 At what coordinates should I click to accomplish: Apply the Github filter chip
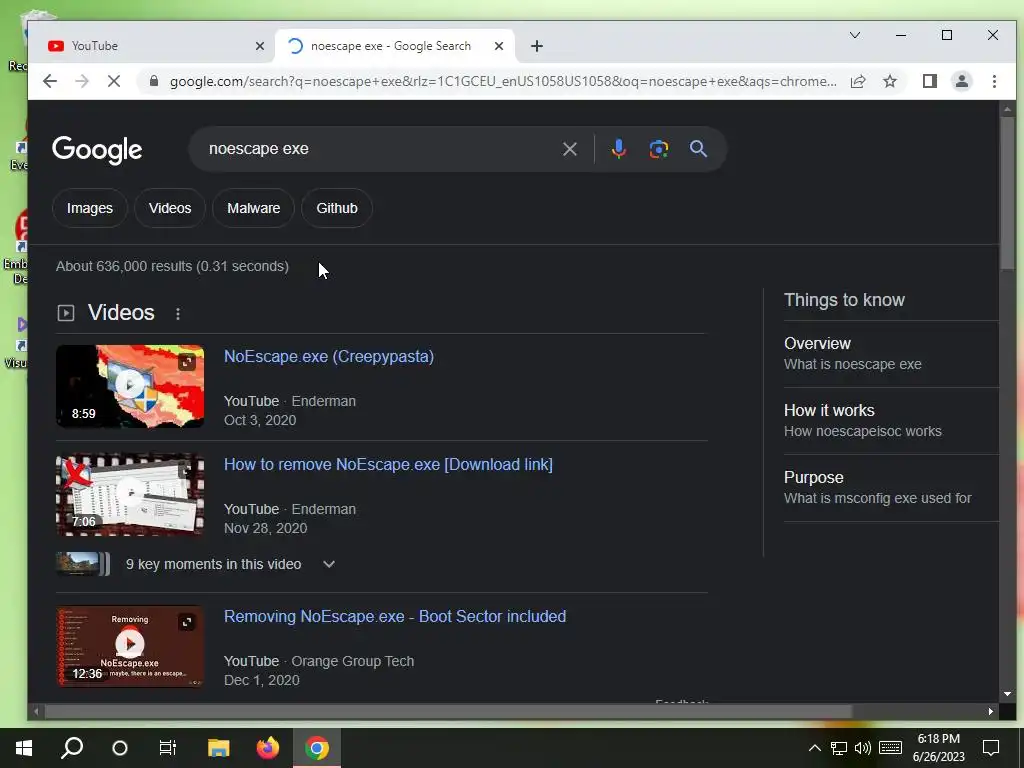click(337, 208)
